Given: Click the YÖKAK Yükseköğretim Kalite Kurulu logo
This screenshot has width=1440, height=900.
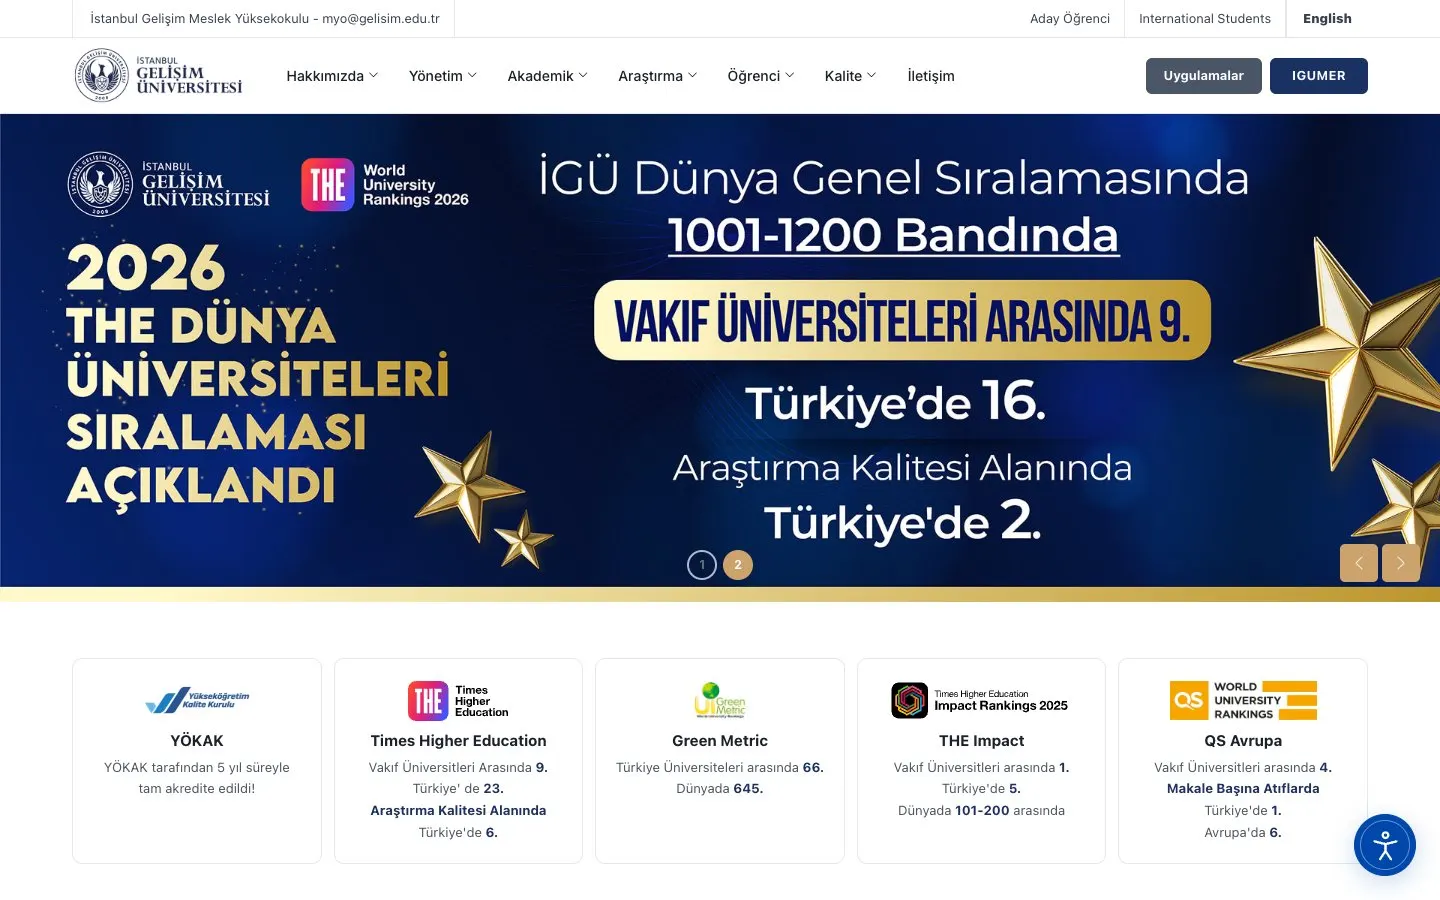Looking at the screenshot, I should pyautogui.click(x=197, y=701).
